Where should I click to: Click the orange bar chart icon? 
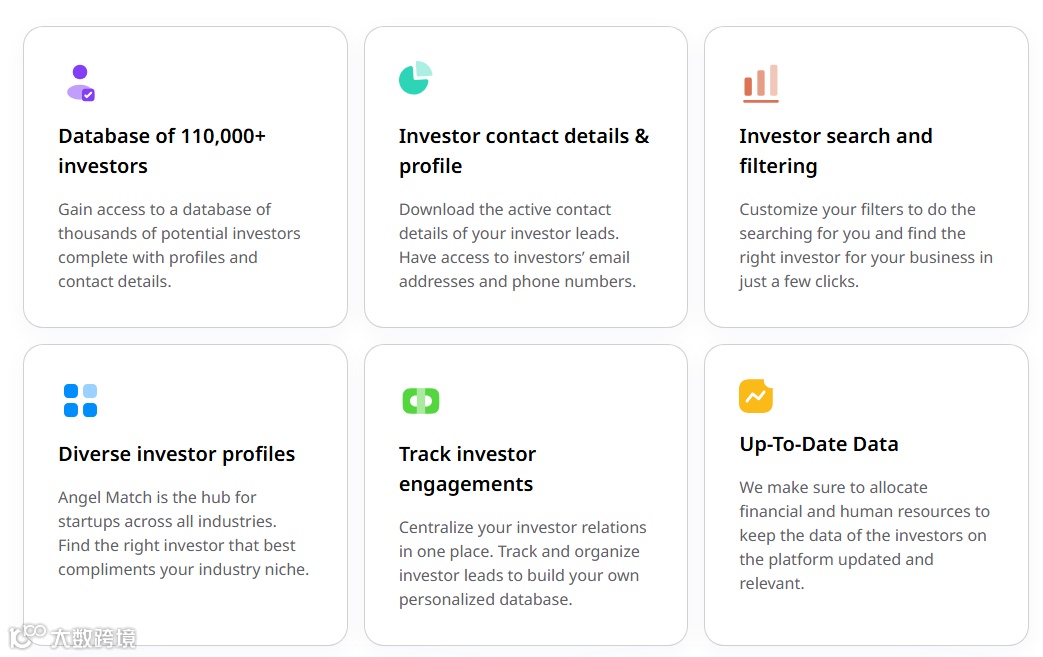tap(761, 84)
